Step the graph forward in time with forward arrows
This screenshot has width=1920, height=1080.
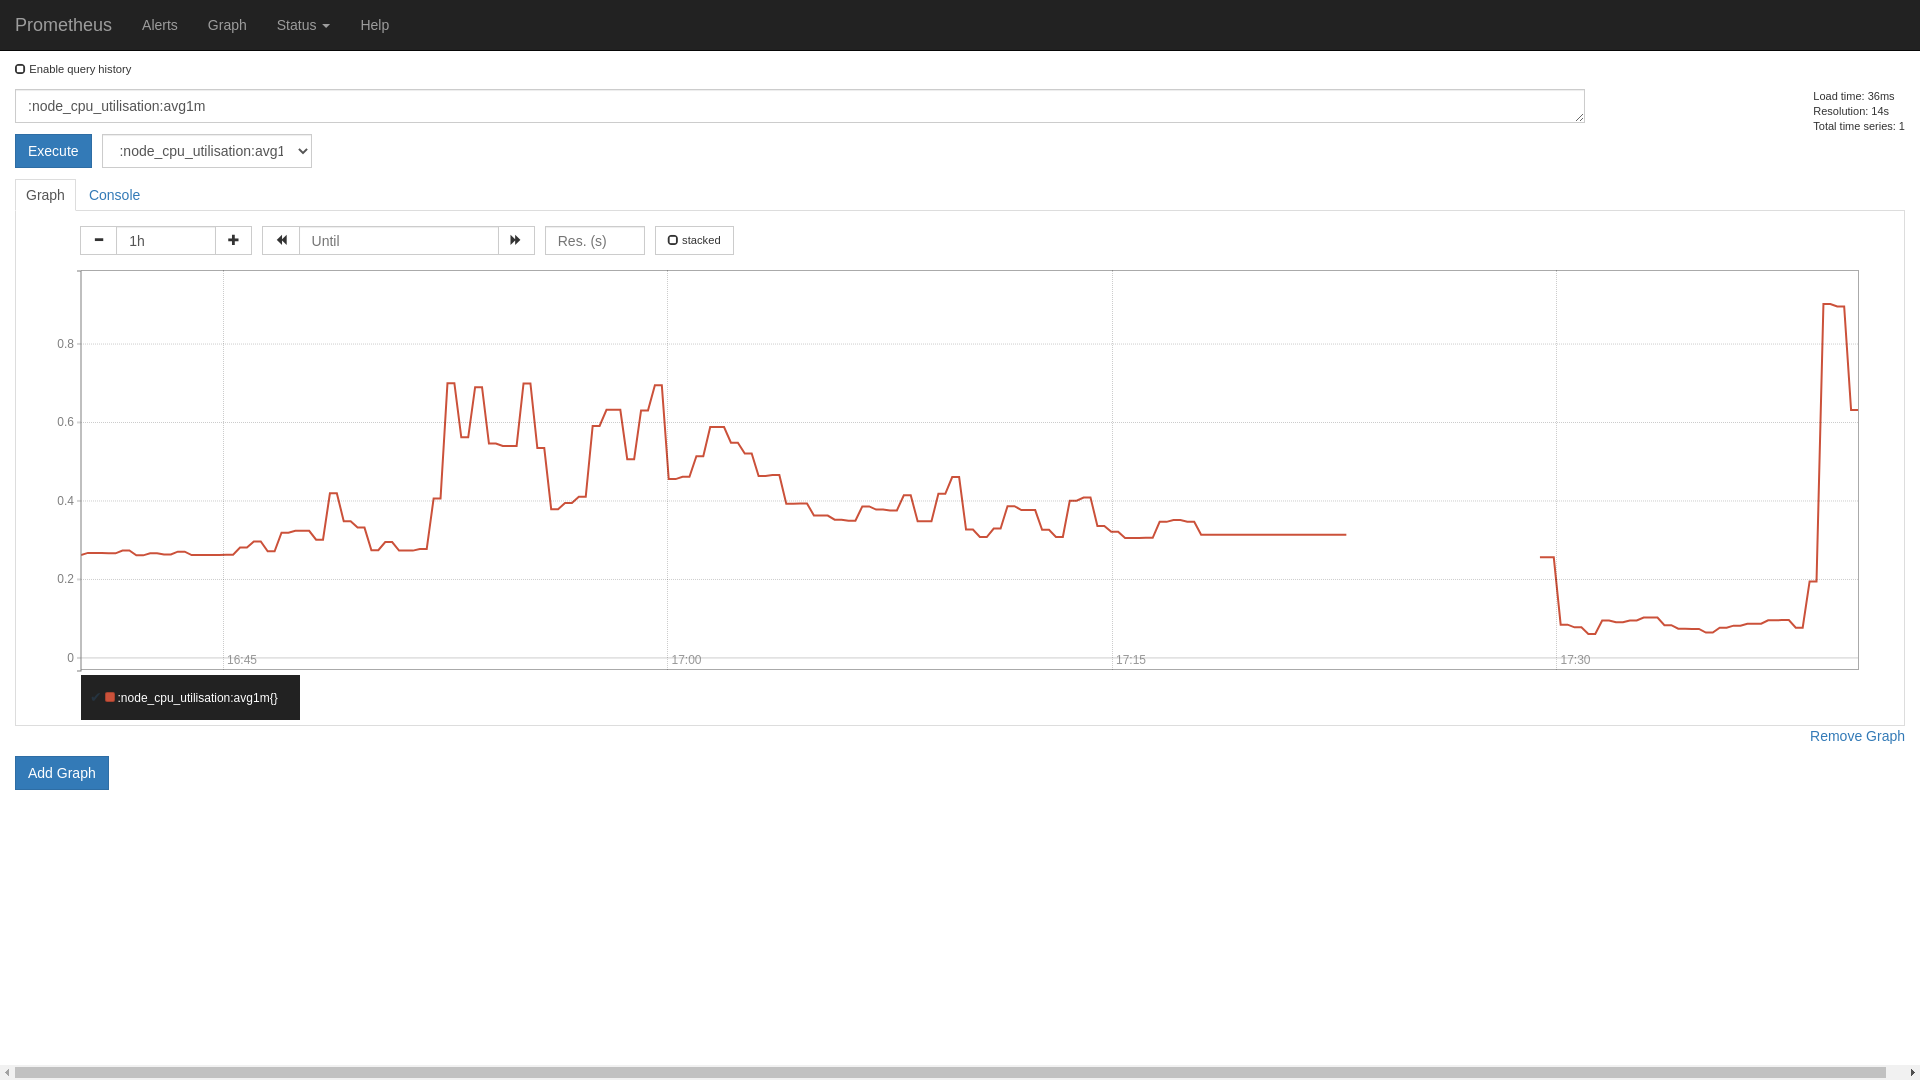click(515, 240)
